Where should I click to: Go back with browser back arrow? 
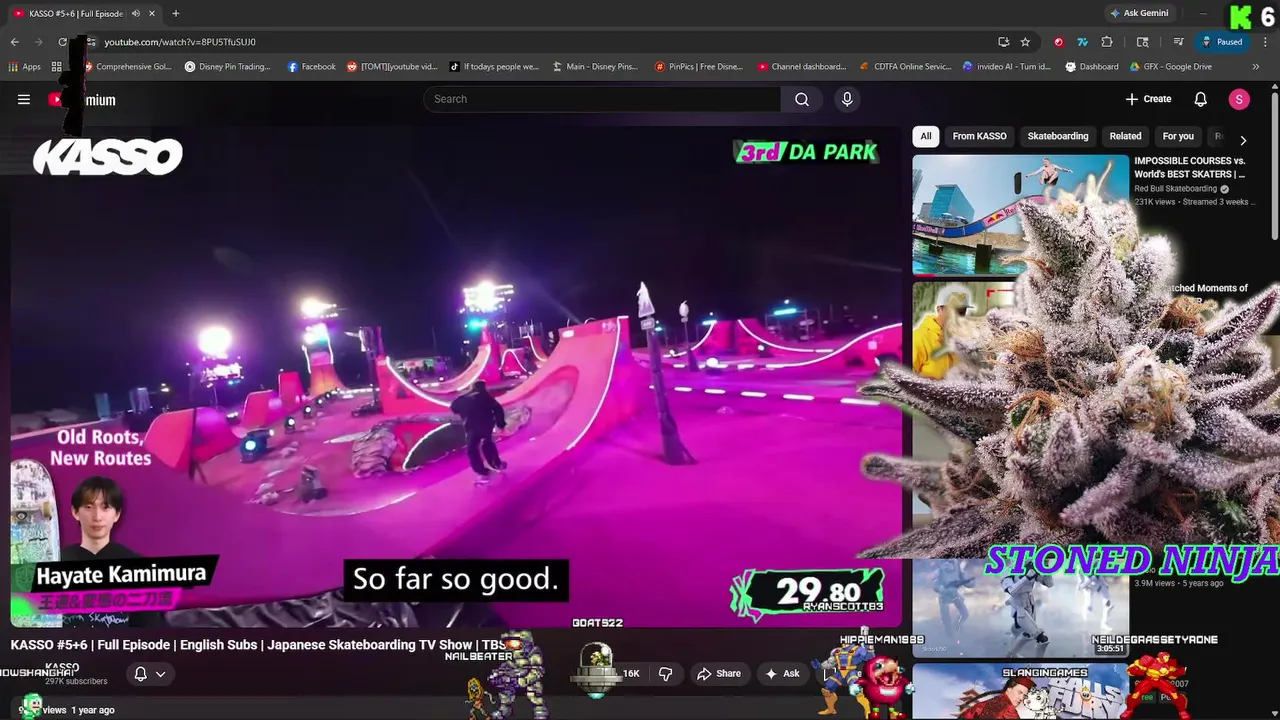[14, 42]
